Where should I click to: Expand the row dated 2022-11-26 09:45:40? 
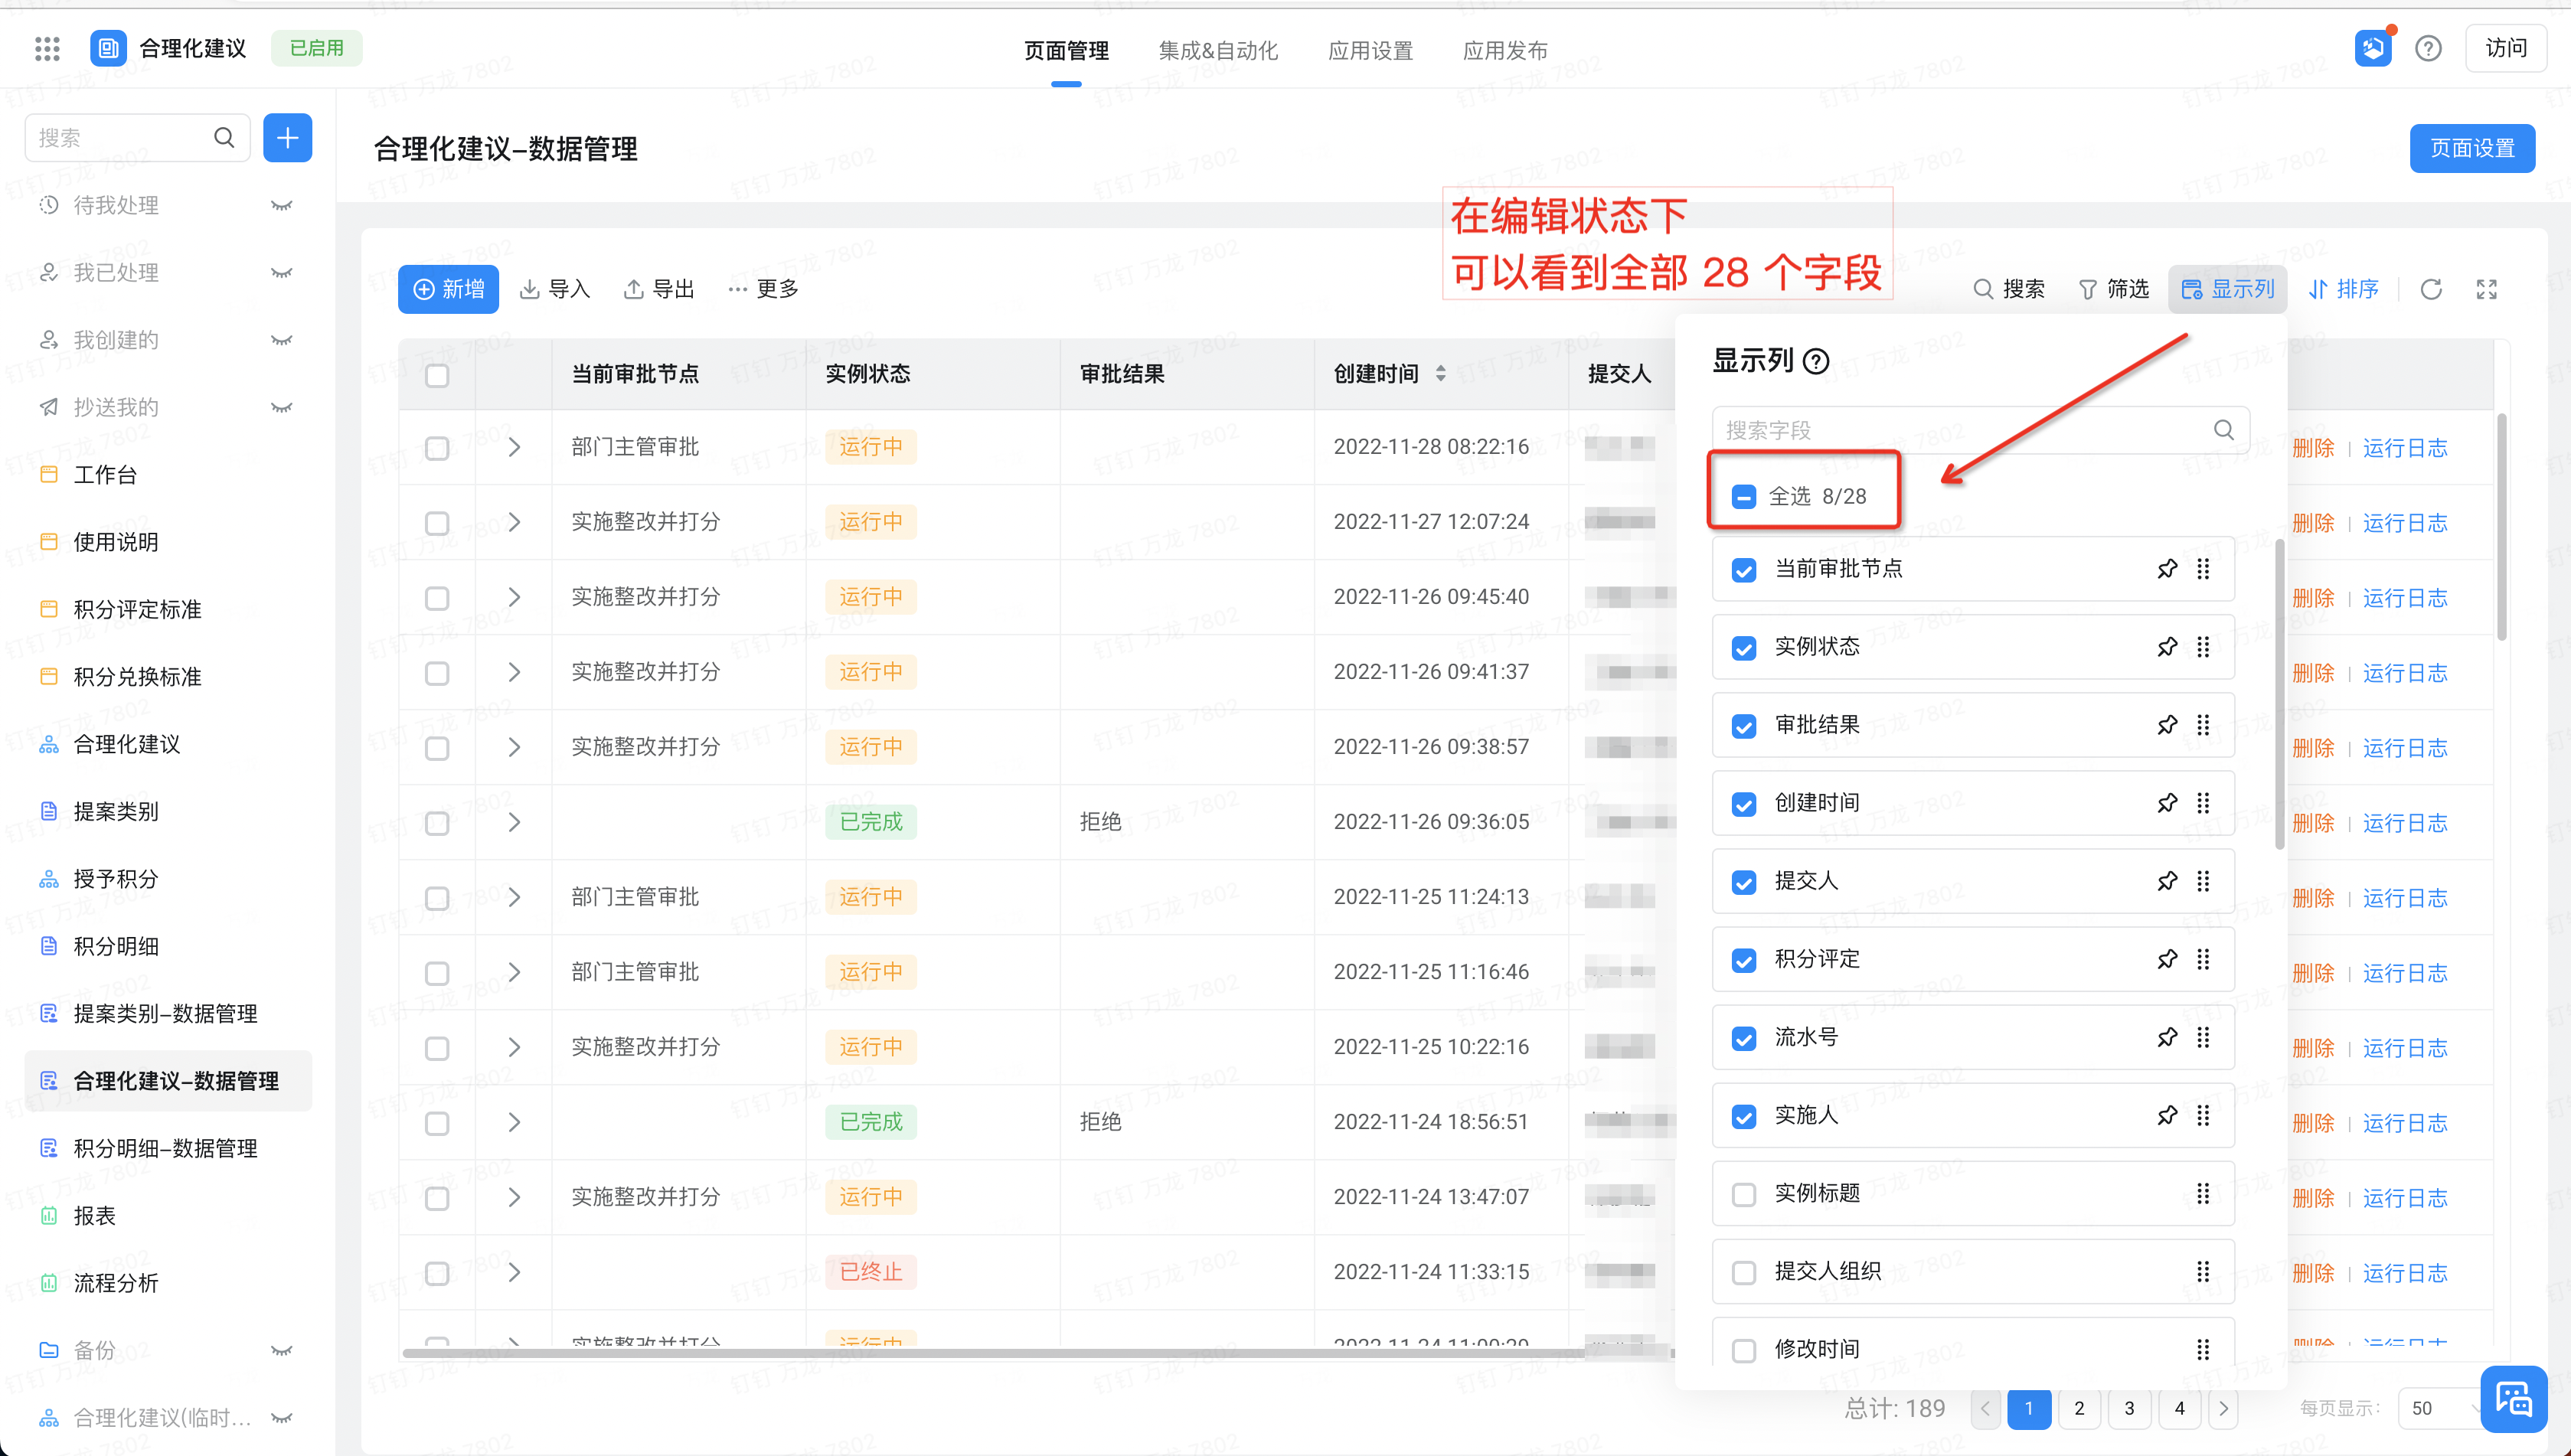tap(514, 597)
